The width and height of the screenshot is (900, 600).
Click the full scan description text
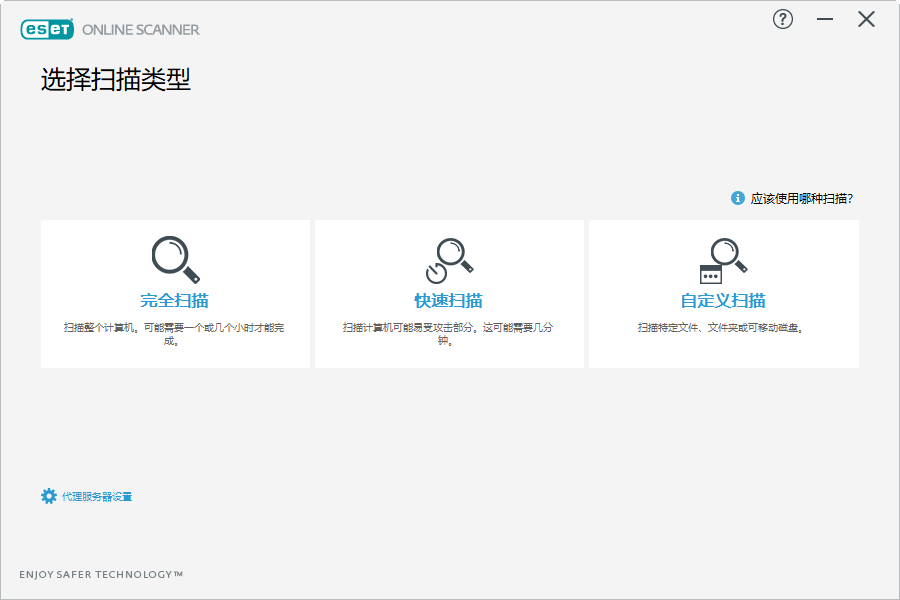(174, 331)
